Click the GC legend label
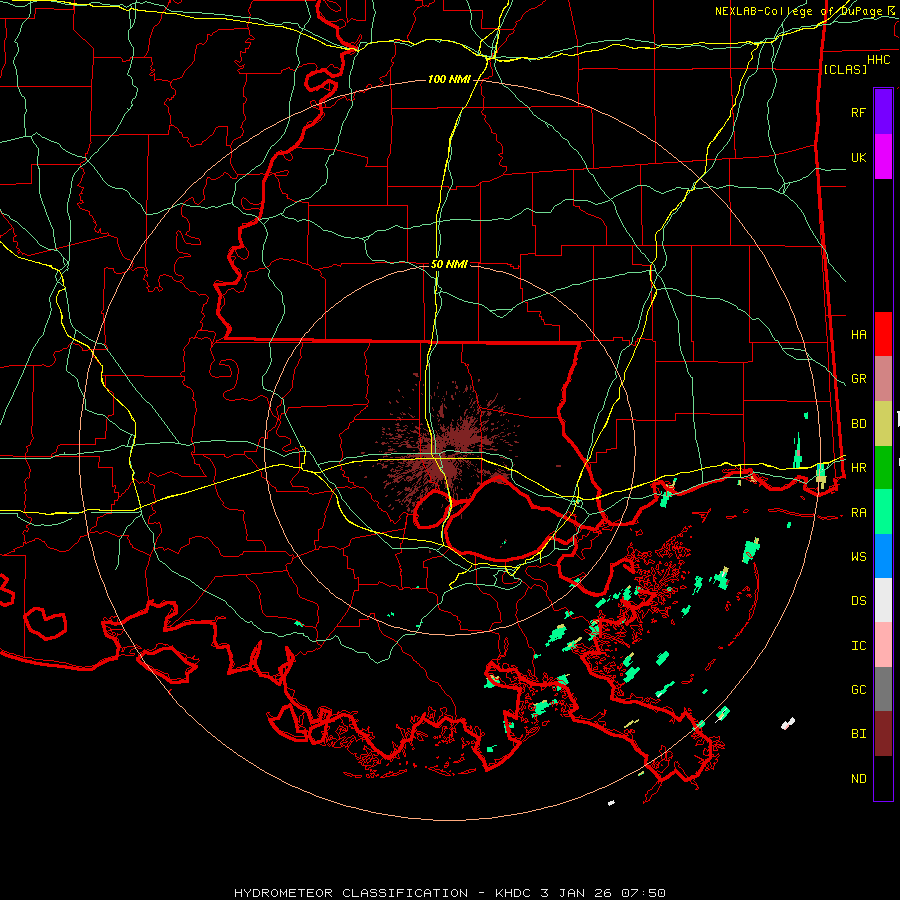Image resolution: width=900 pixels, height=900 pixels. pyautogui.click(x=858, y=690)
